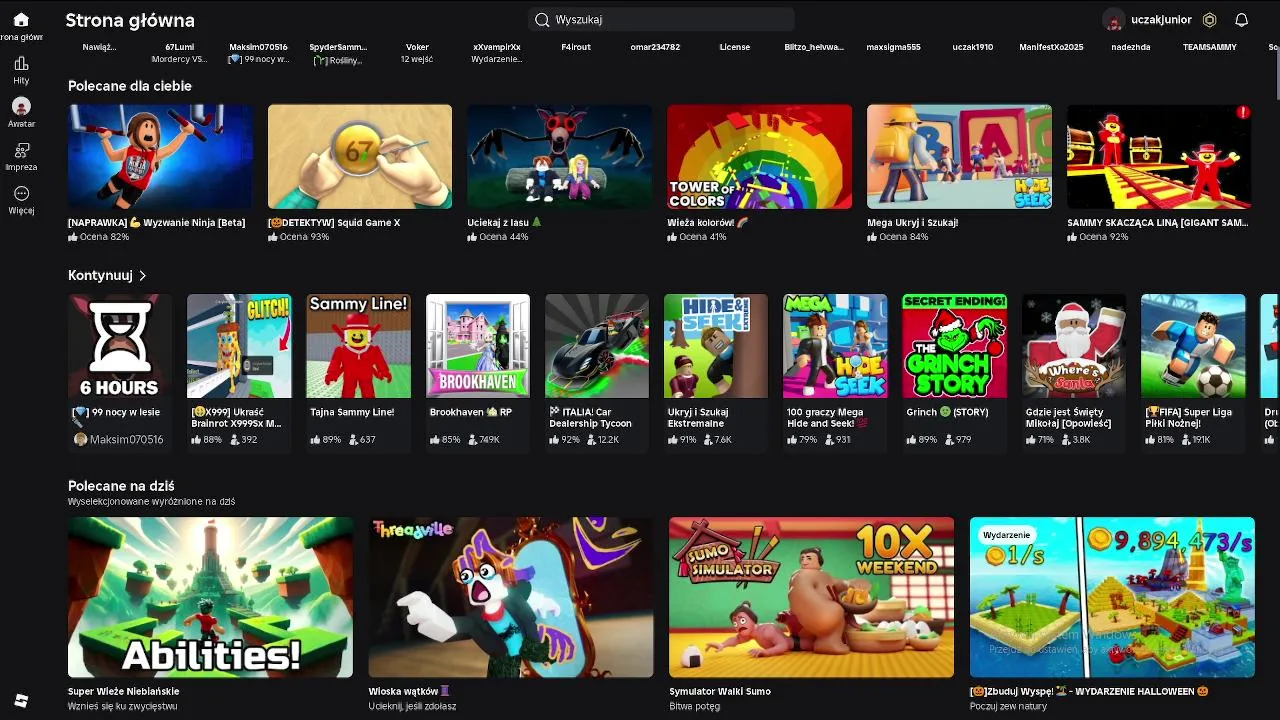The height and width of the screenshot is (720, 1280).
Task: Open the Awatar sidebar icon
Action: pyautogui.click(x=21, y=106)
